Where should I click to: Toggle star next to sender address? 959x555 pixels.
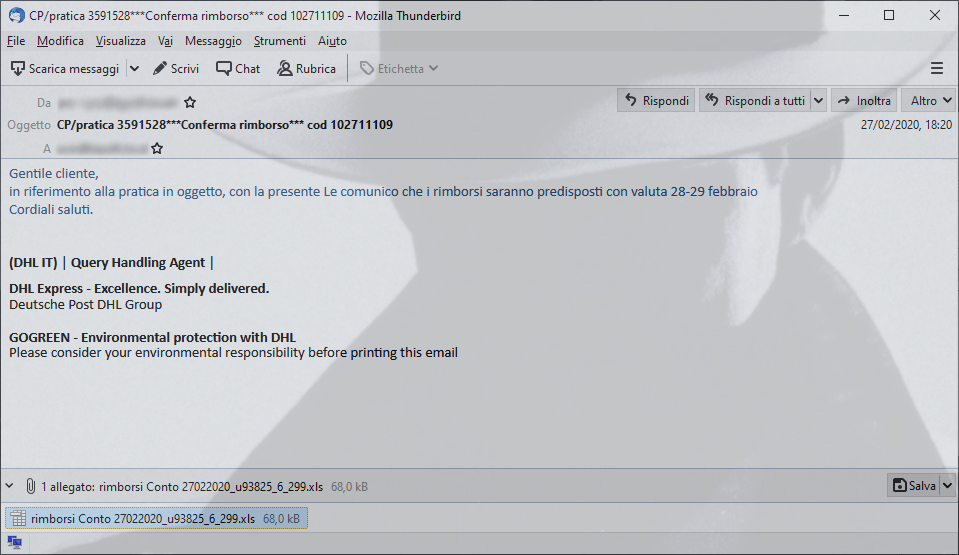pyautogui.click(x=190, y=102)
